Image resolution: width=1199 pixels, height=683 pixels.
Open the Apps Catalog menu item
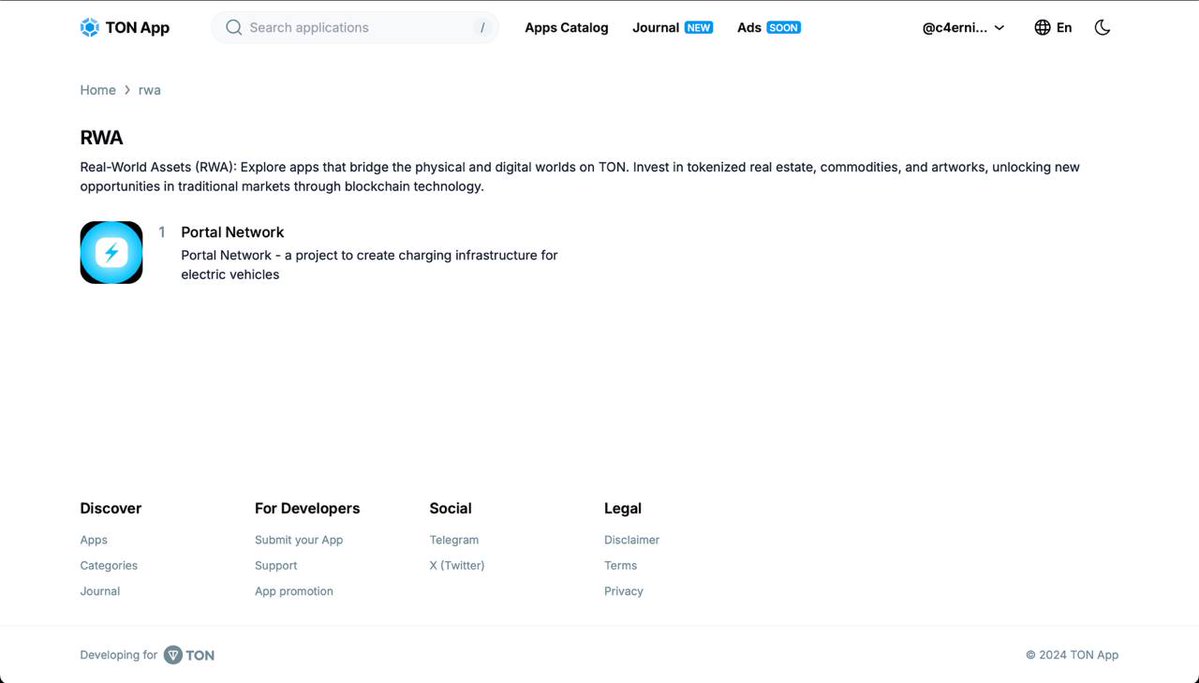pyautogui.click(x=567, y=28)
